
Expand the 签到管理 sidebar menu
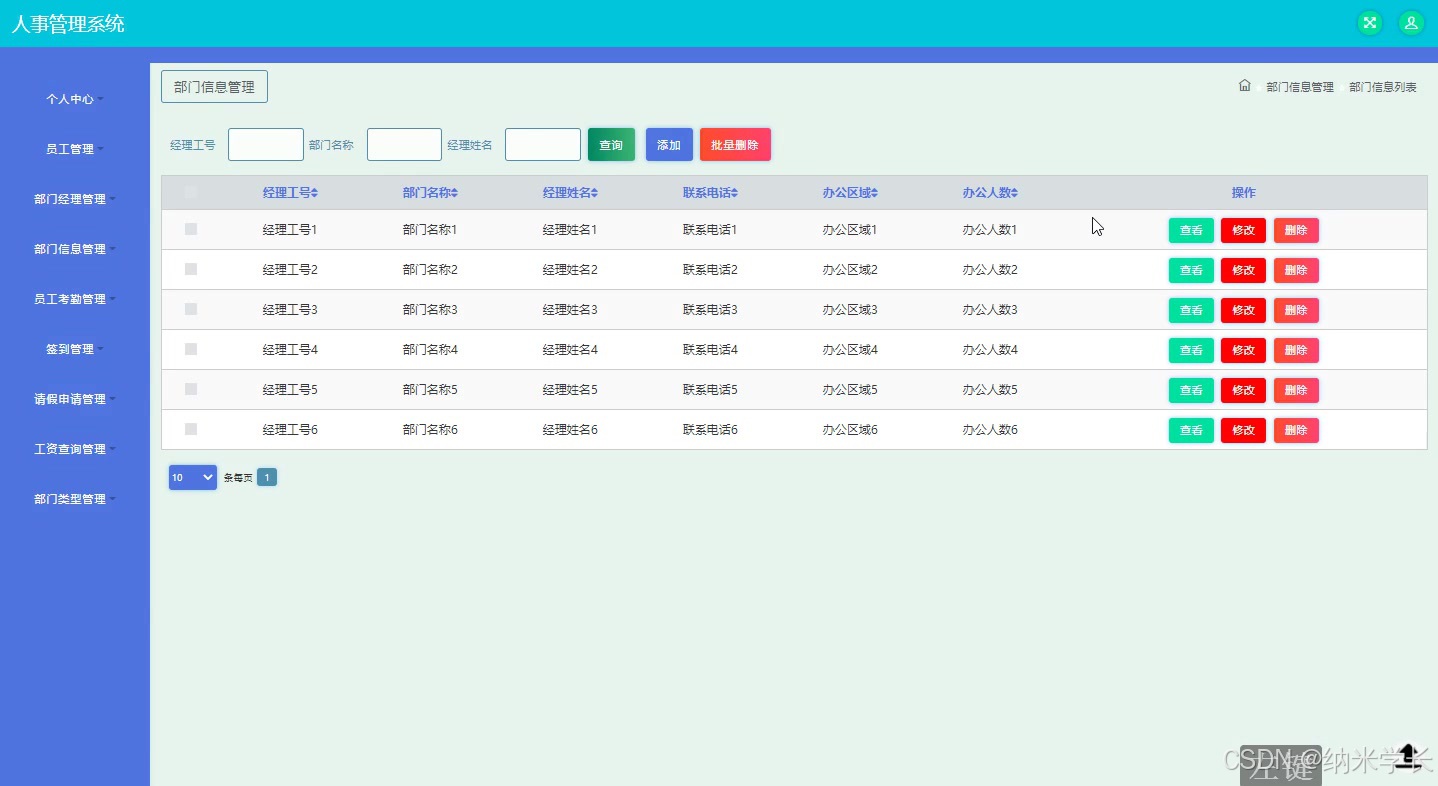pos(75,349)
